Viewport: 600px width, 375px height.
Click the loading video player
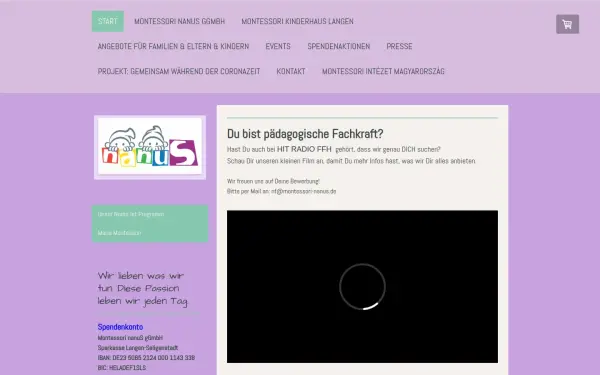[362, 286]
